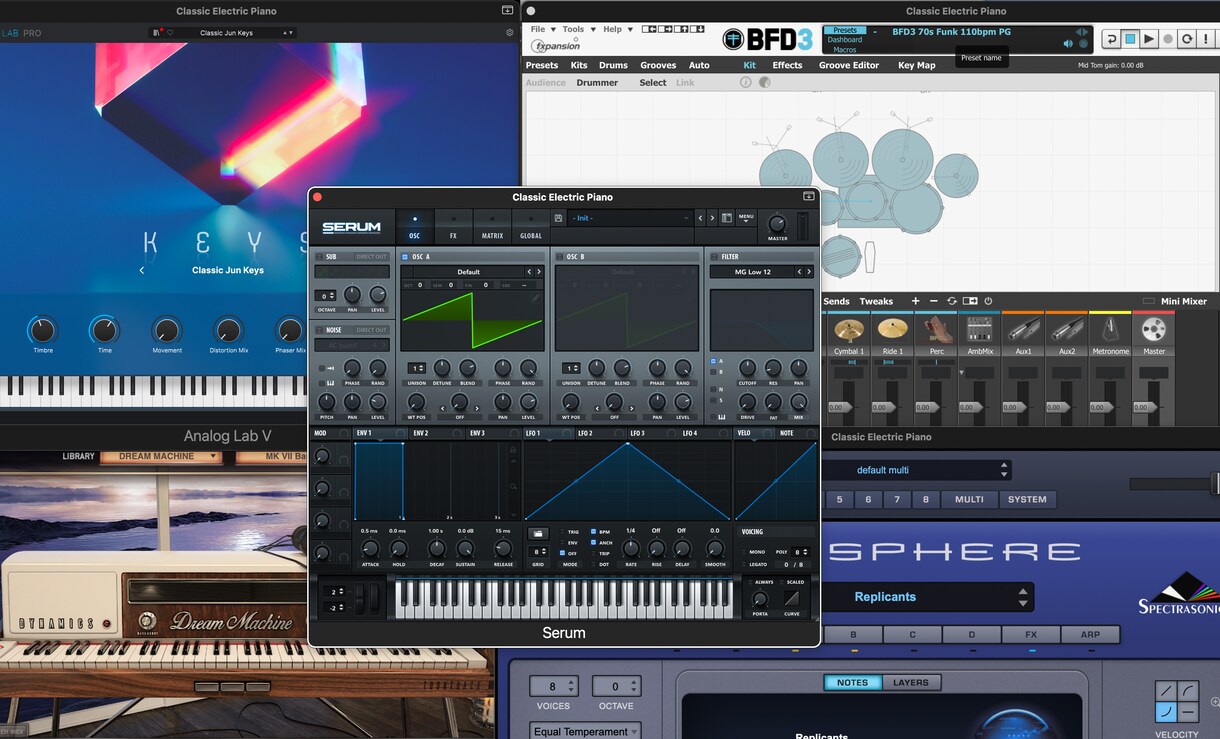Open BFD3 Groove Editor tab
Screen dimensions: 1220x739
tap(849, 65)
